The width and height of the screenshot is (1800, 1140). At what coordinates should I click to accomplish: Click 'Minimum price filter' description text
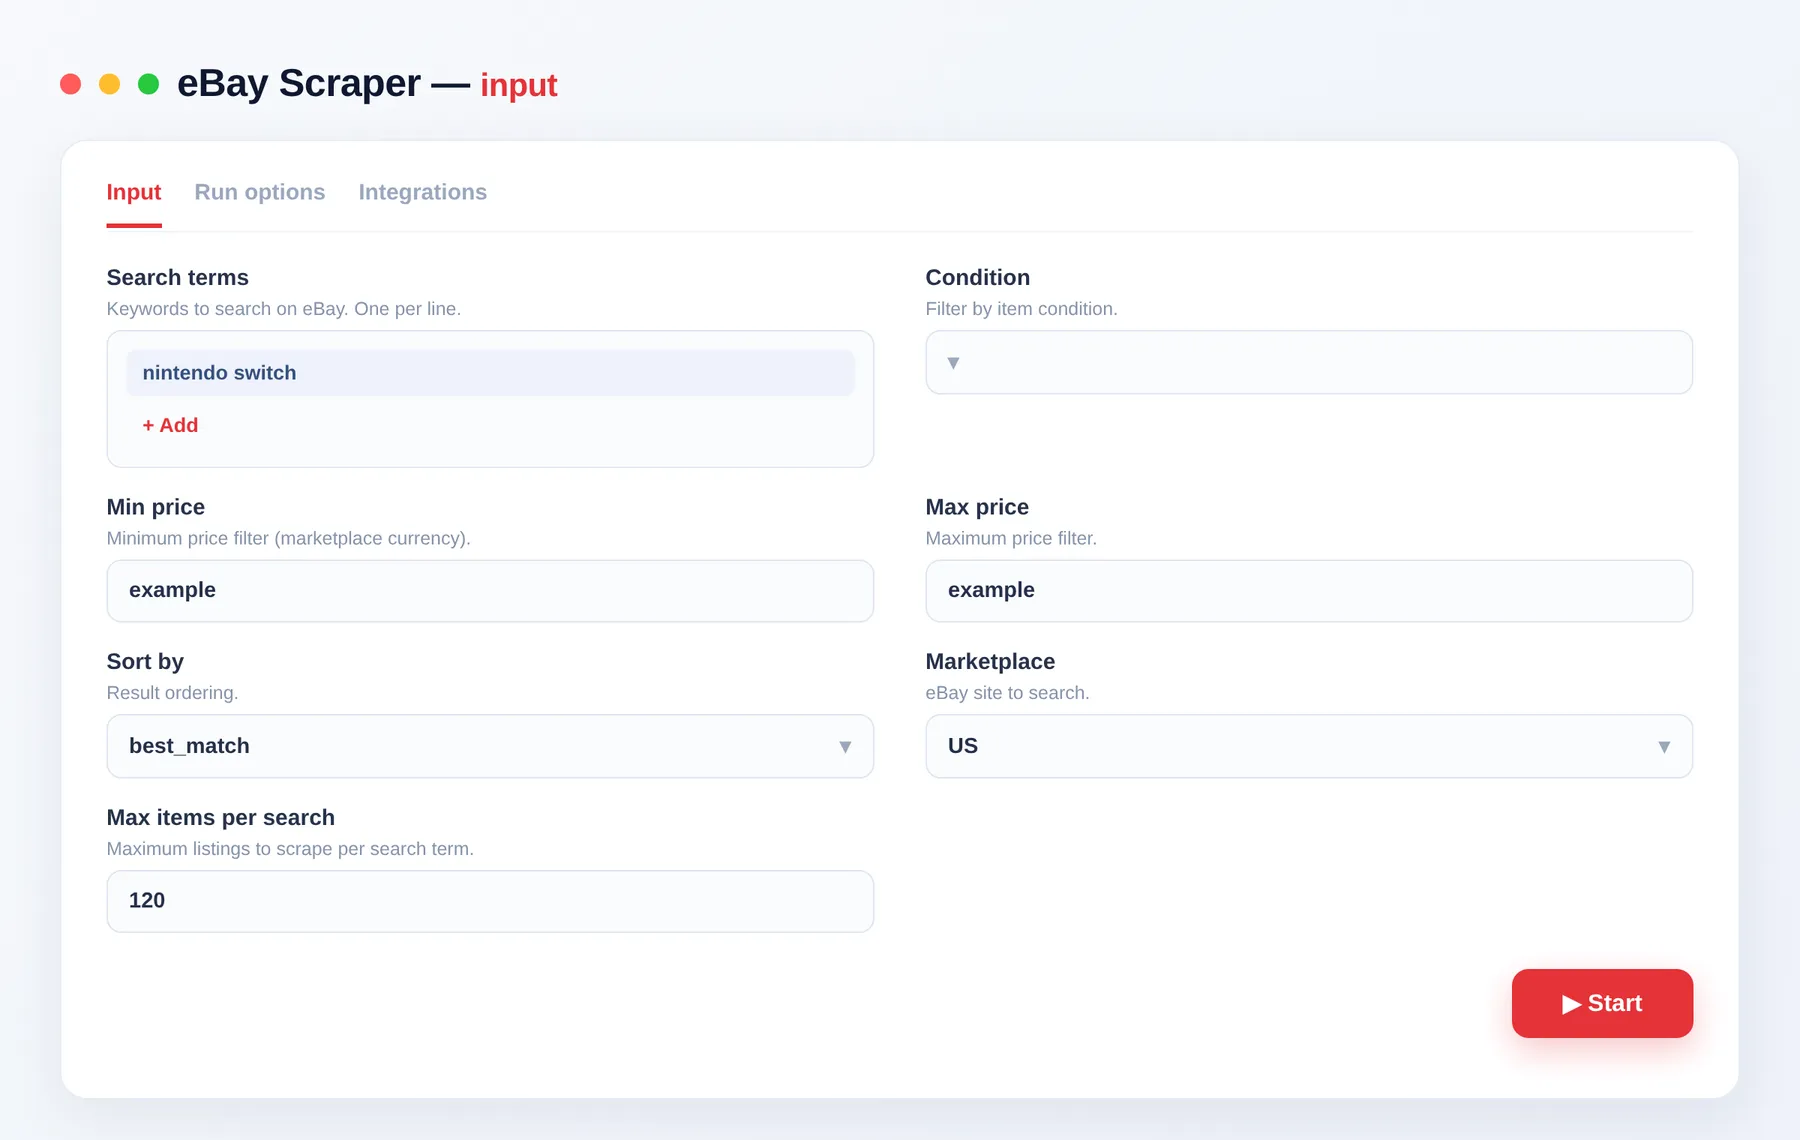point(288,538)
